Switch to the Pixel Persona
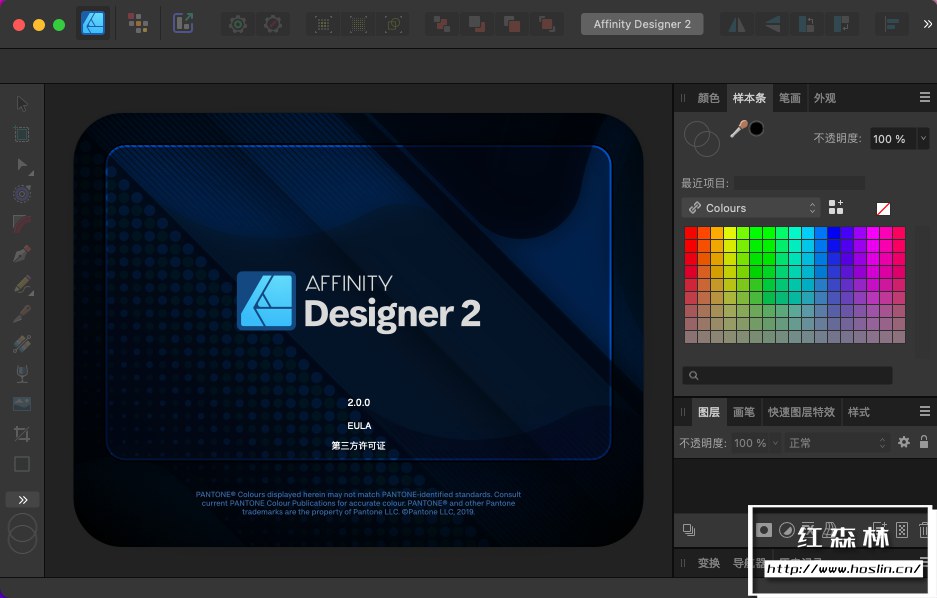Screen dimensions: 937x598 (138, 24)
